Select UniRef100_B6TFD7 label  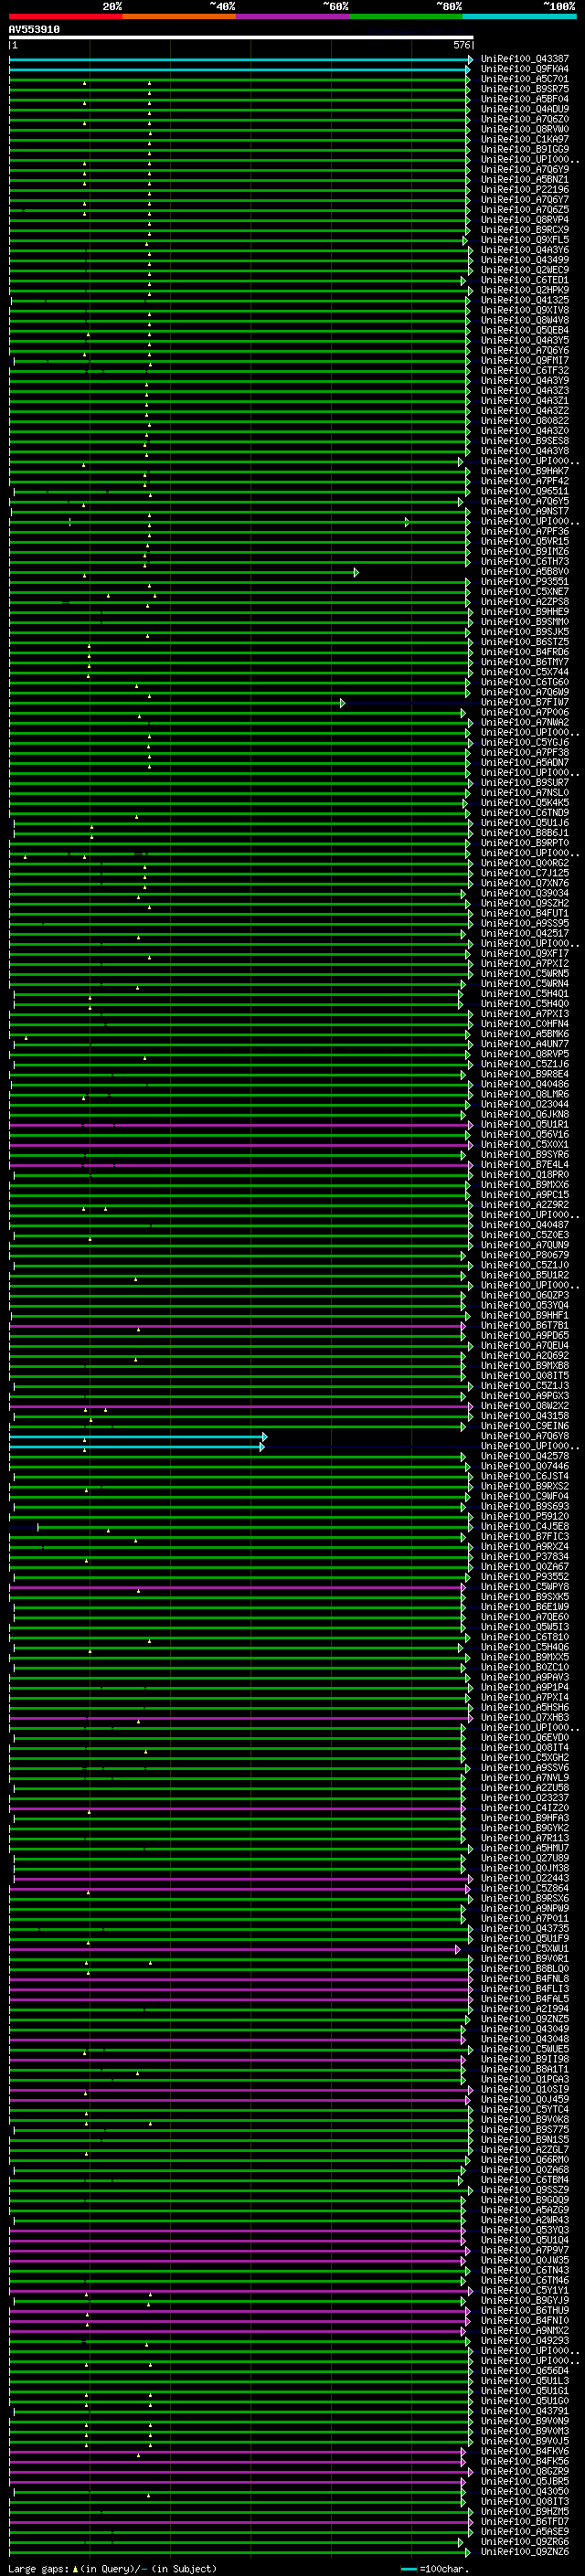pos(524,2522)
